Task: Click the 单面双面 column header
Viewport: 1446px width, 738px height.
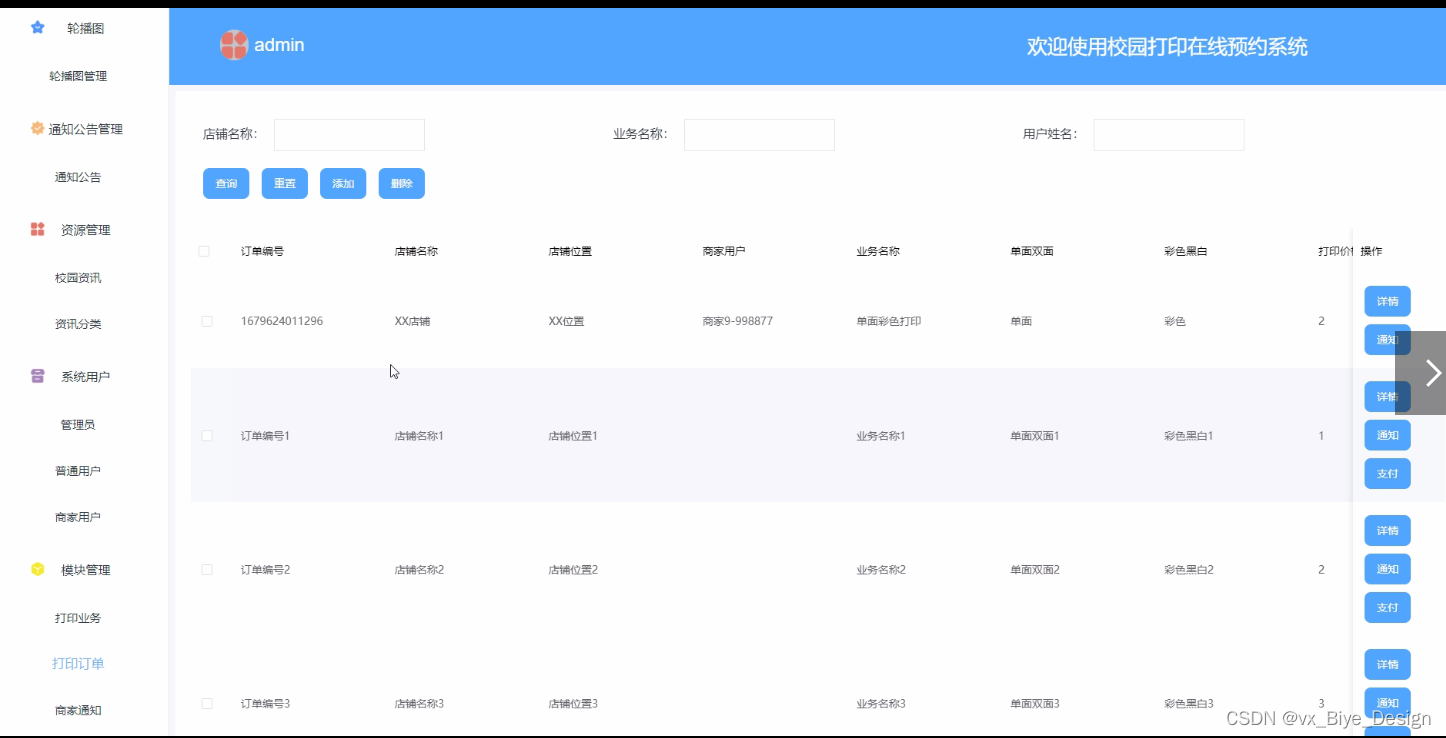Action: pyautogui.click(x=1032, y=251)
